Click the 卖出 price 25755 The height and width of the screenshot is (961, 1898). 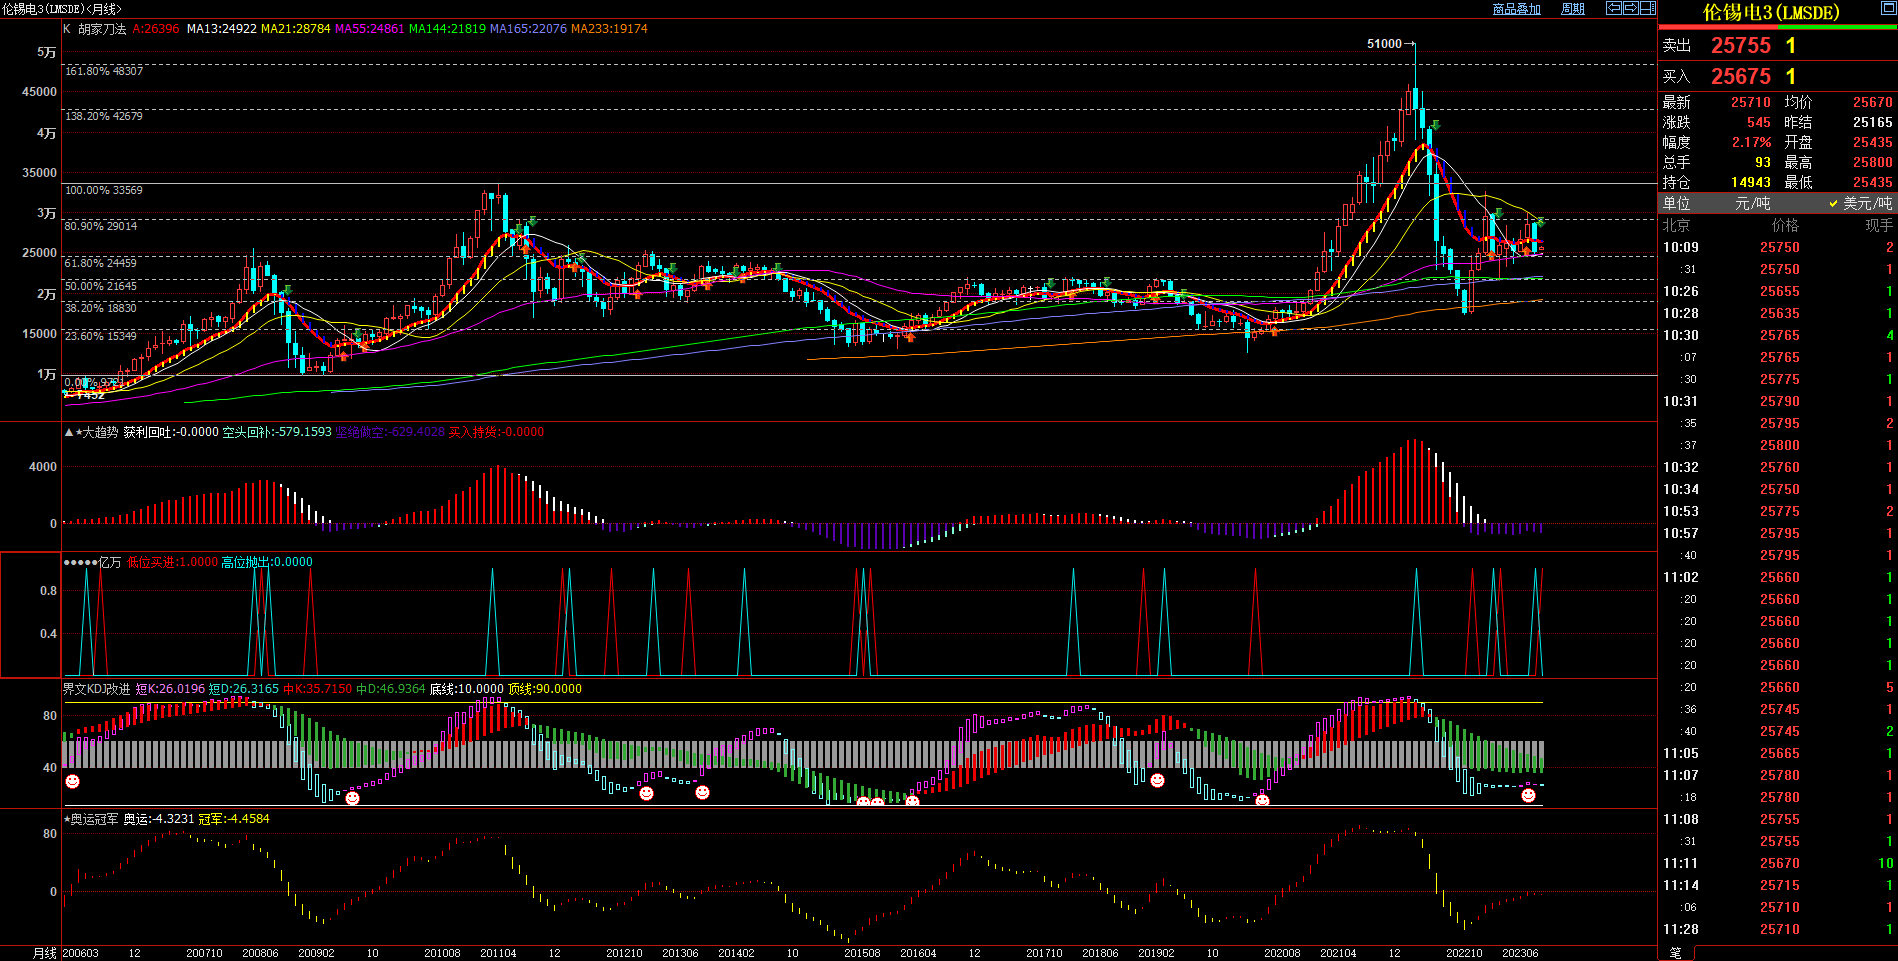[1740, 45]
